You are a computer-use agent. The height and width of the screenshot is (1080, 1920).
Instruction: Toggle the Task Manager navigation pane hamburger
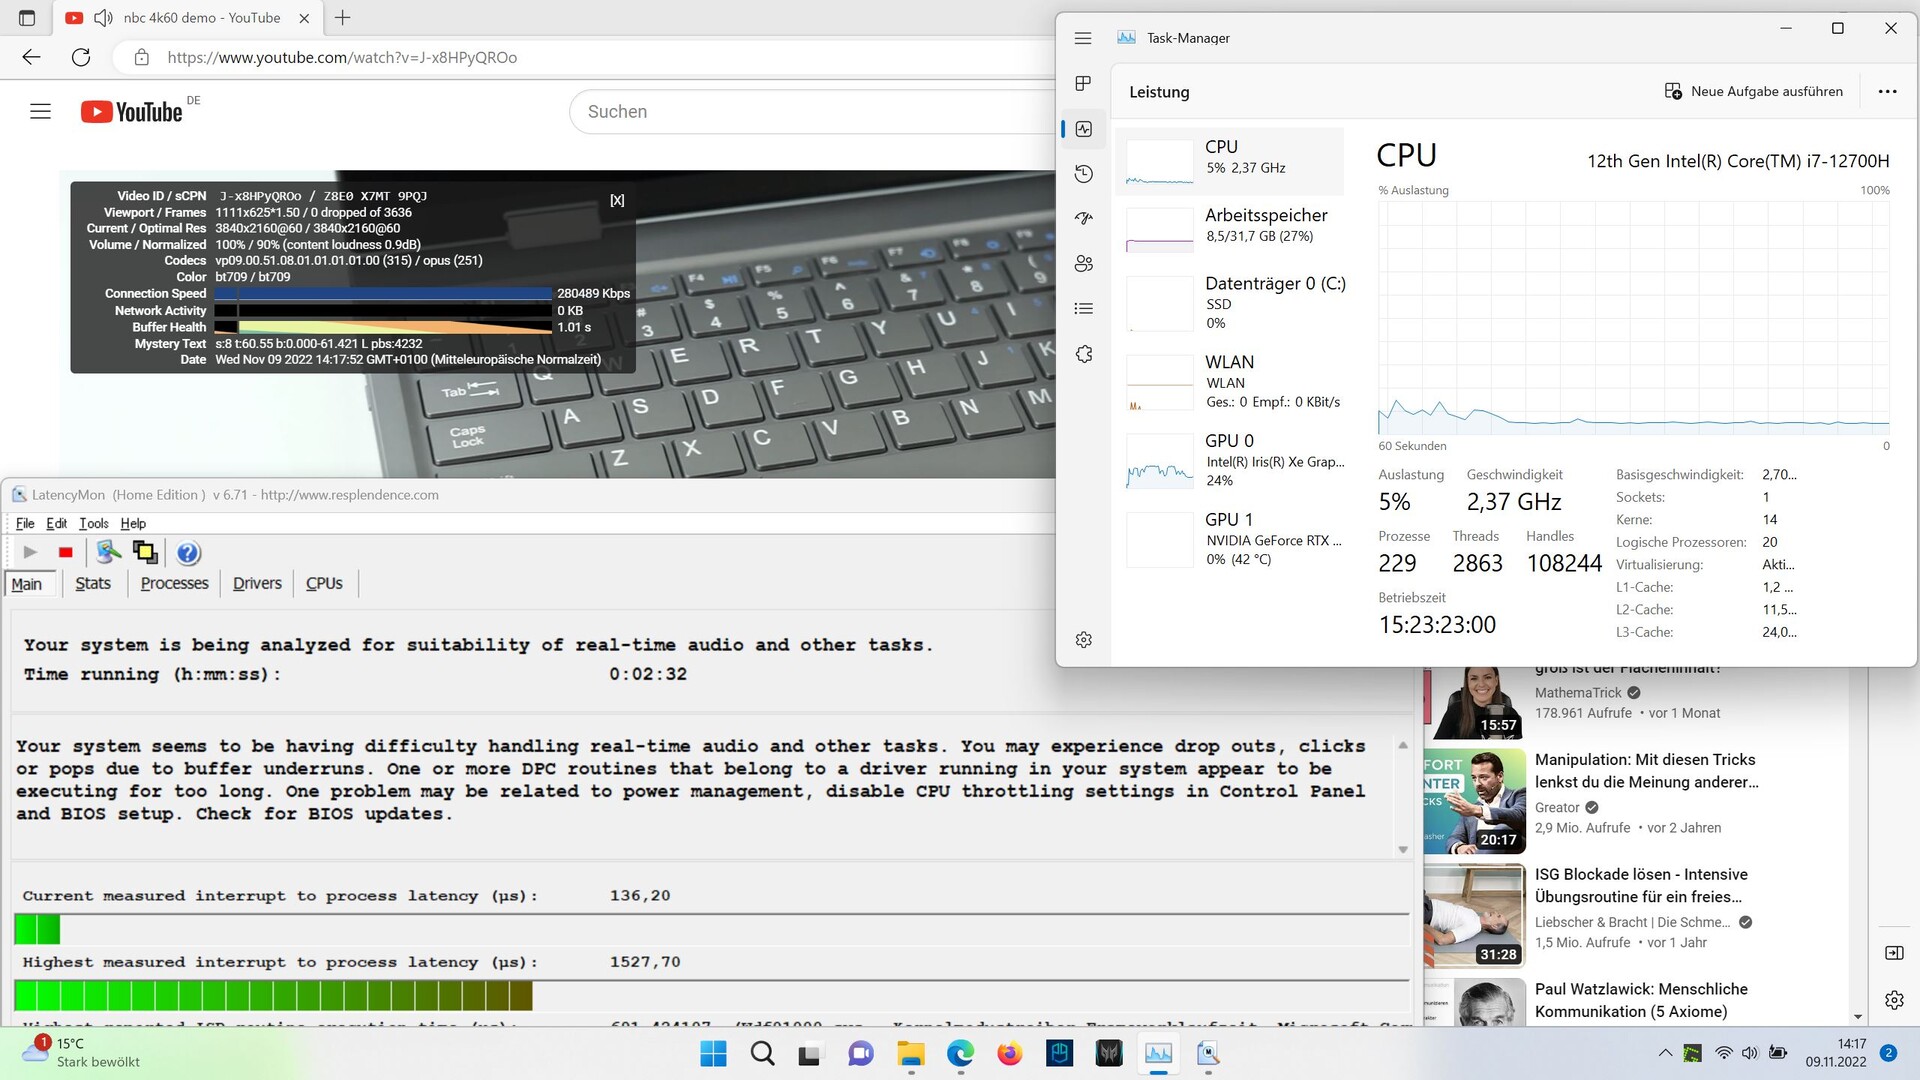pyautogui.click(x=1082, y=37)
